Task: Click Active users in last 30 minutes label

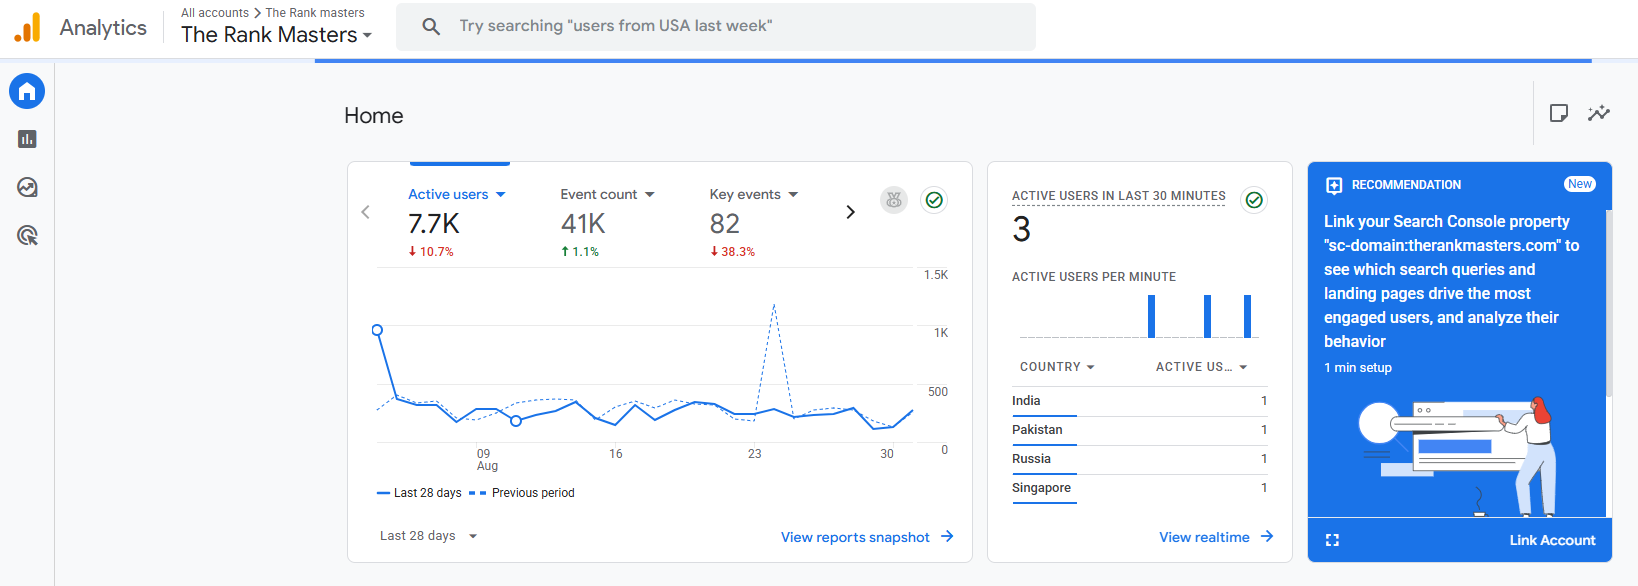Action: 1118,196
